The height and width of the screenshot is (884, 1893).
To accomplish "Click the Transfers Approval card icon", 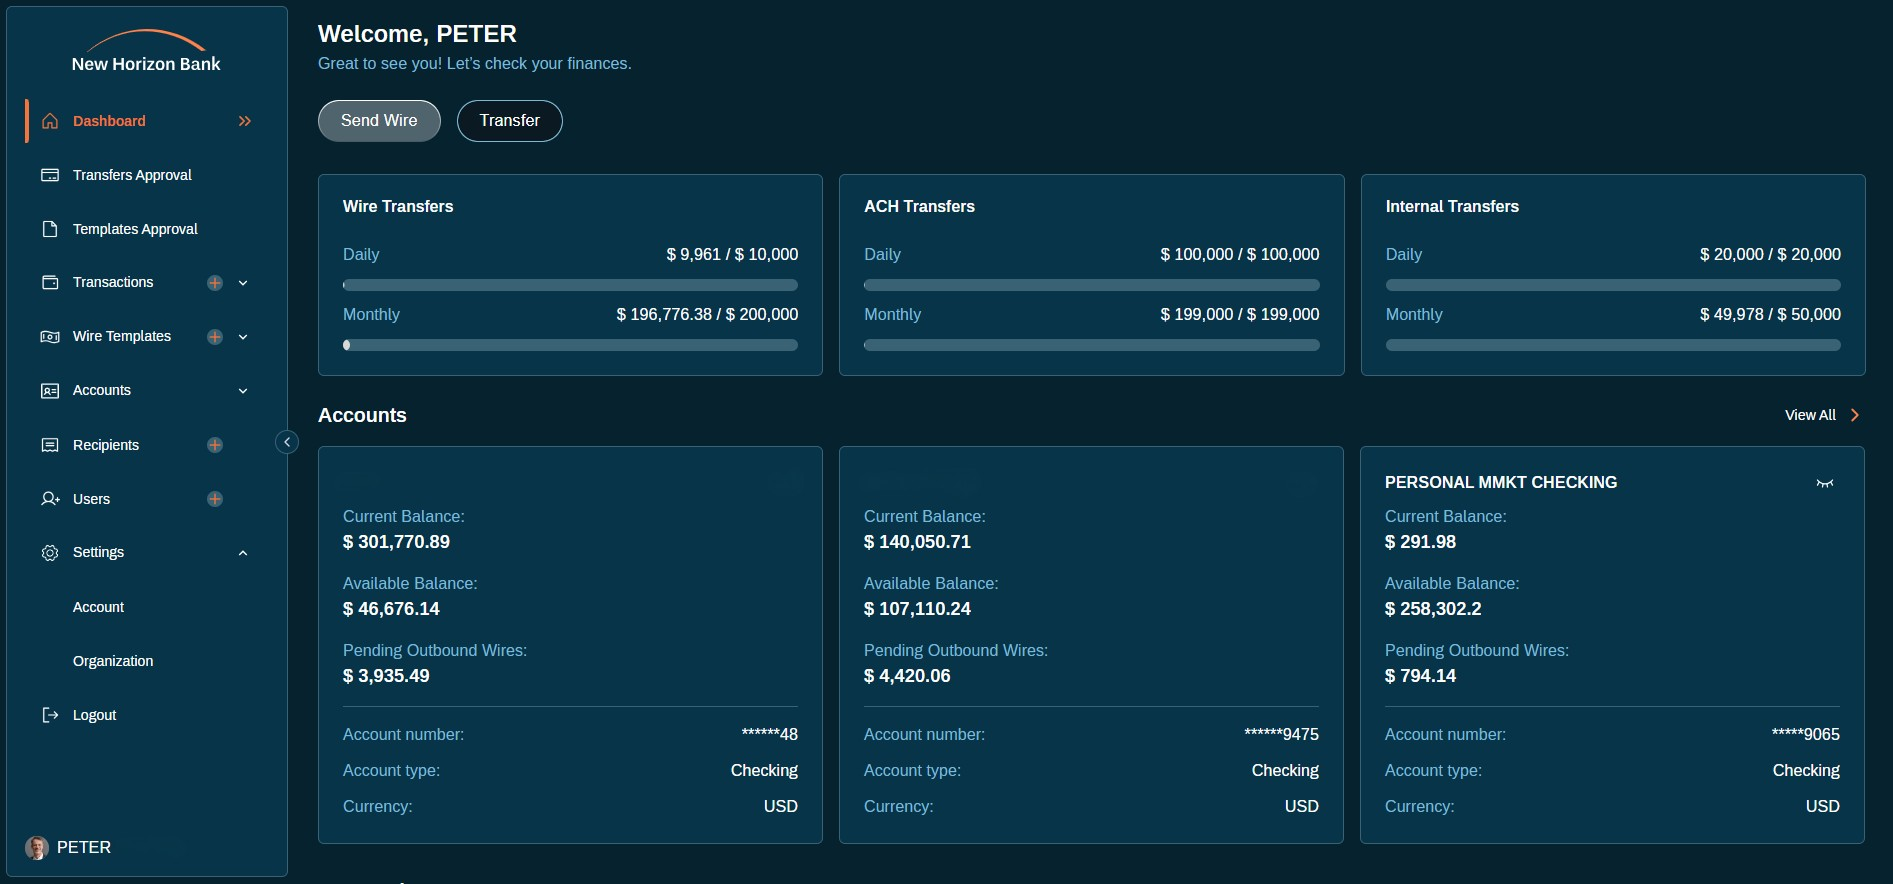I will (50, 175).
